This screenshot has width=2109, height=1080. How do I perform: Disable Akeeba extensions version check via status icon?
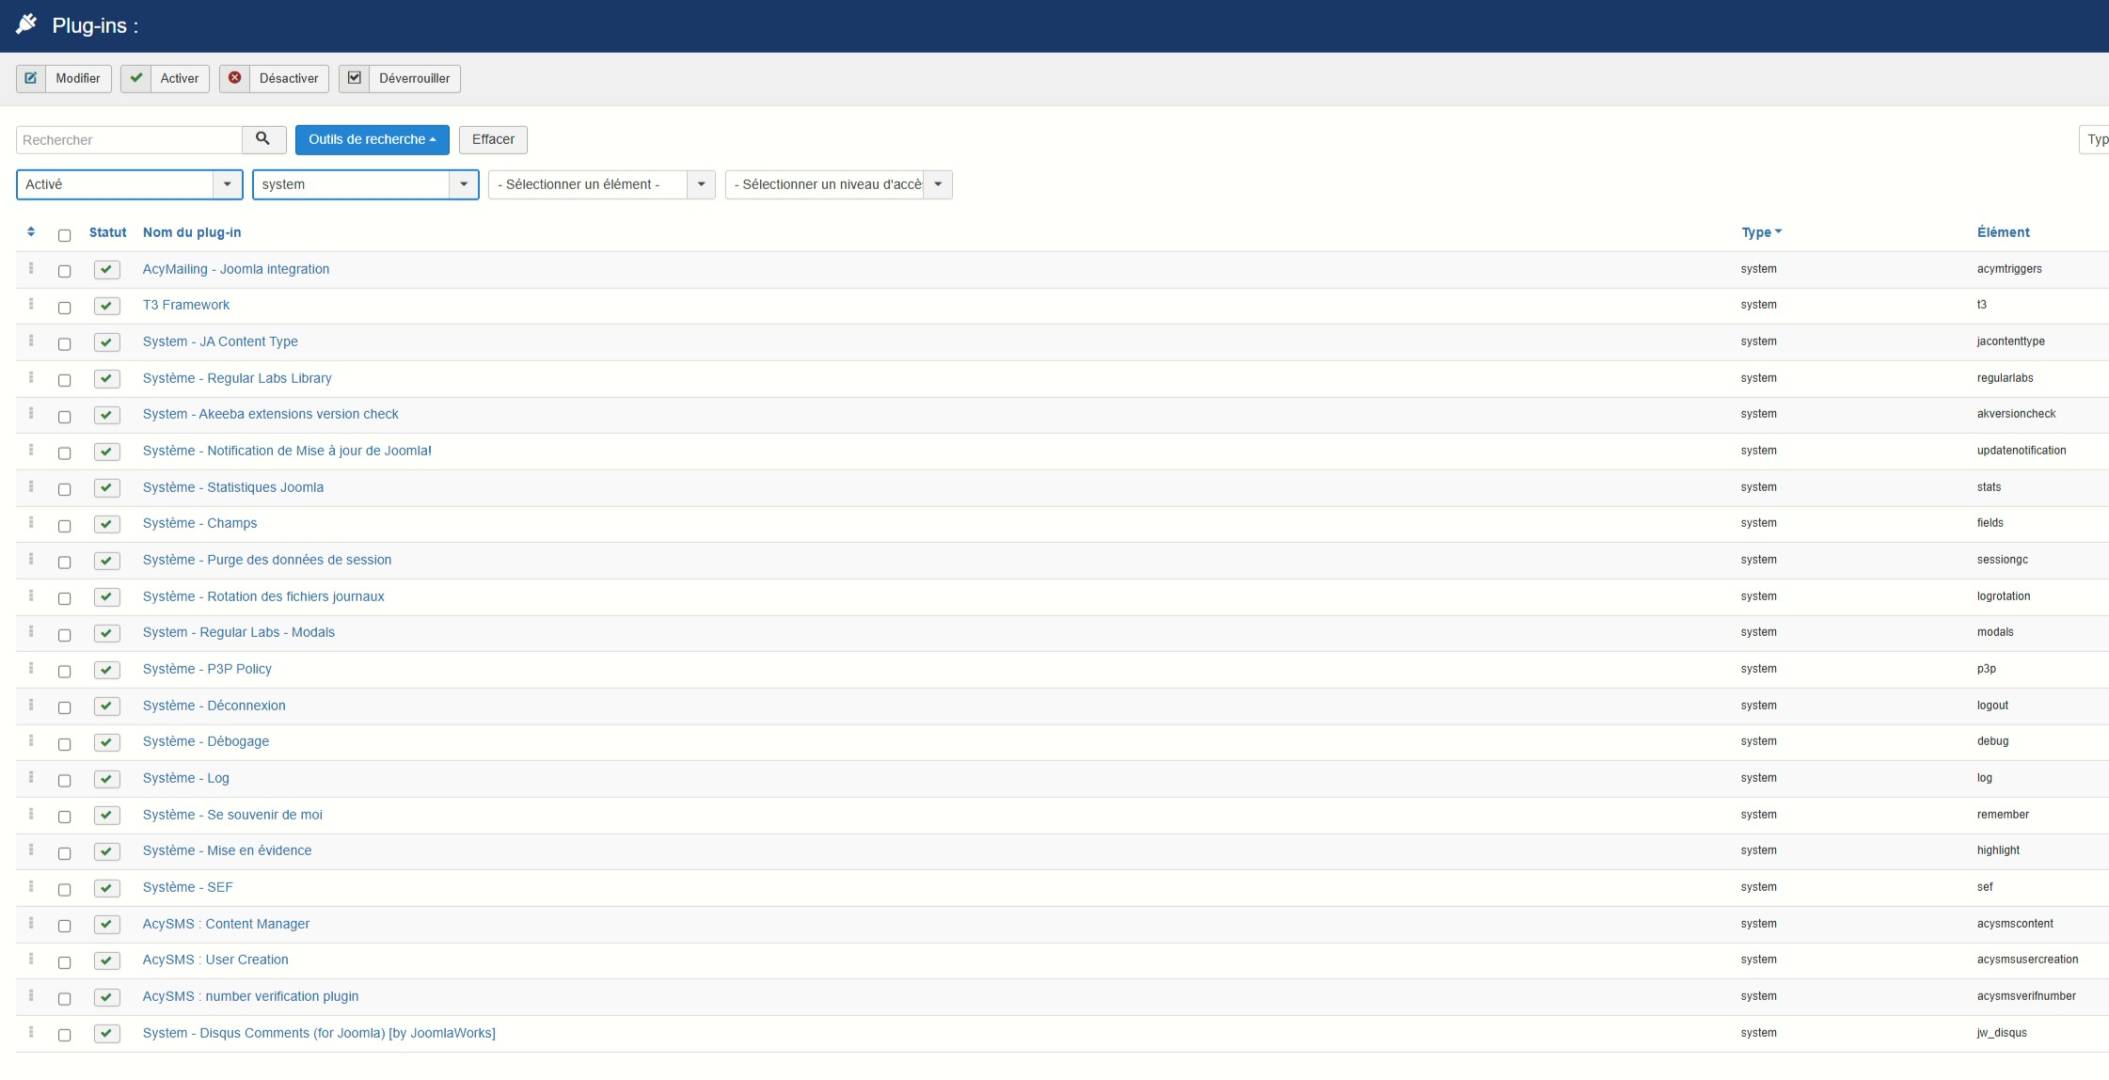click(107, 415)
